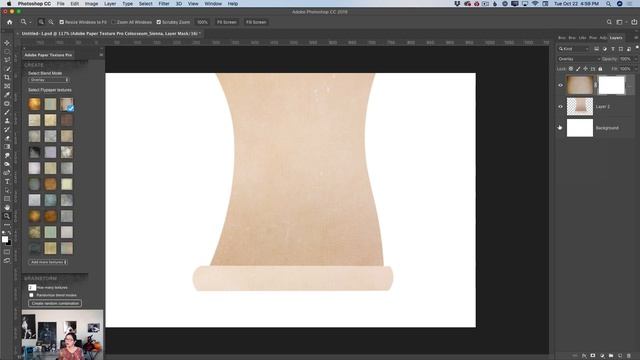Open the Opacity value dropdown
640x360 pixels.
click(636, 59)
